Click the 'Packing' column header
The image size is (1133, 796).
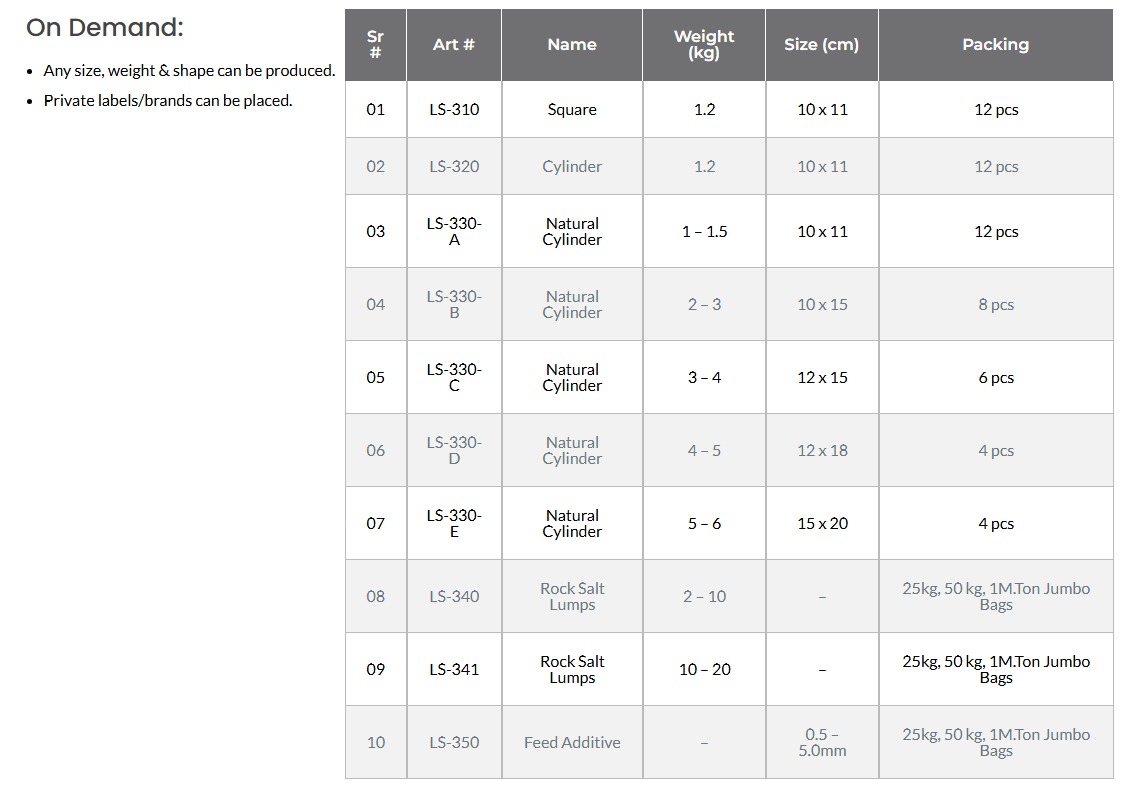pos(996,45)
